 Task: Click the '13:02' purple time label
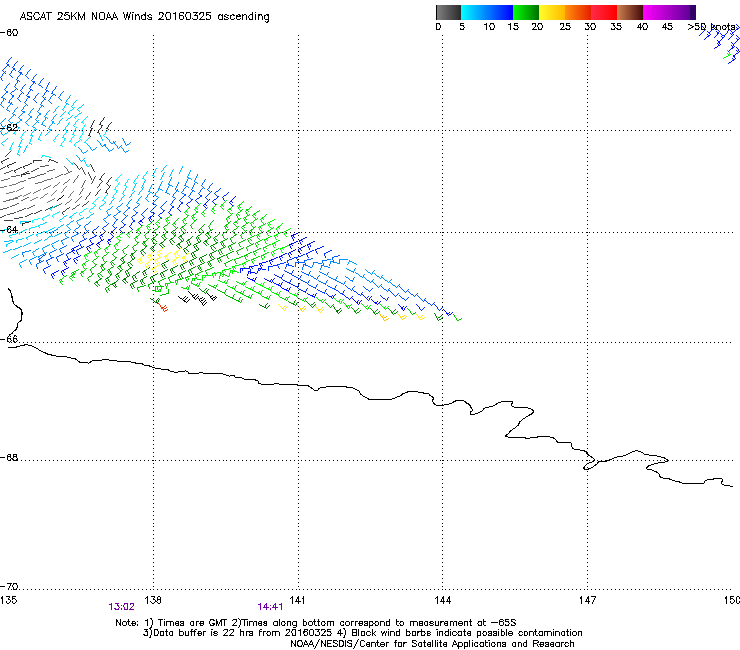121,607
